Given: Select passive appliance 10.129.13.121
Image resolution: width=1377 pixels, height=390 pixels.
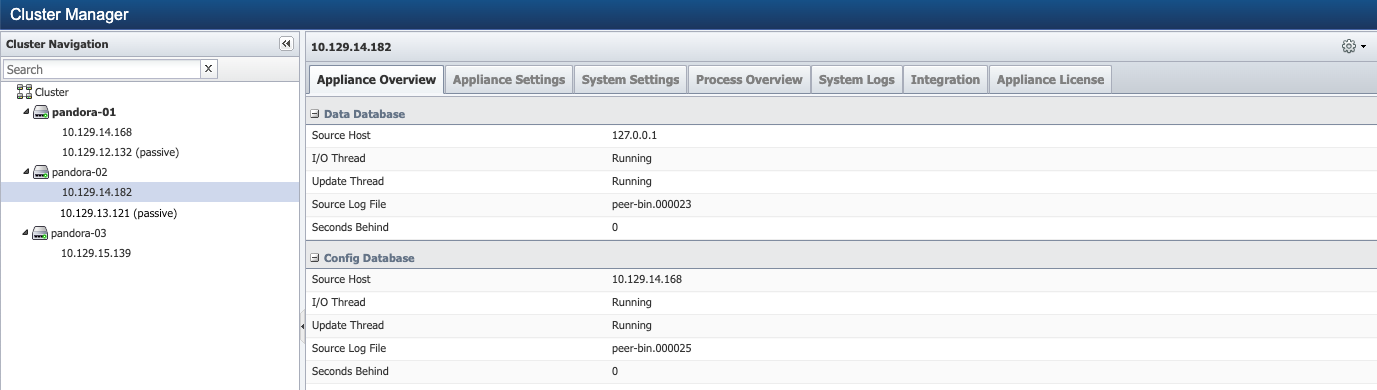Looking at the screenshot, I should (x=119, y=213).
